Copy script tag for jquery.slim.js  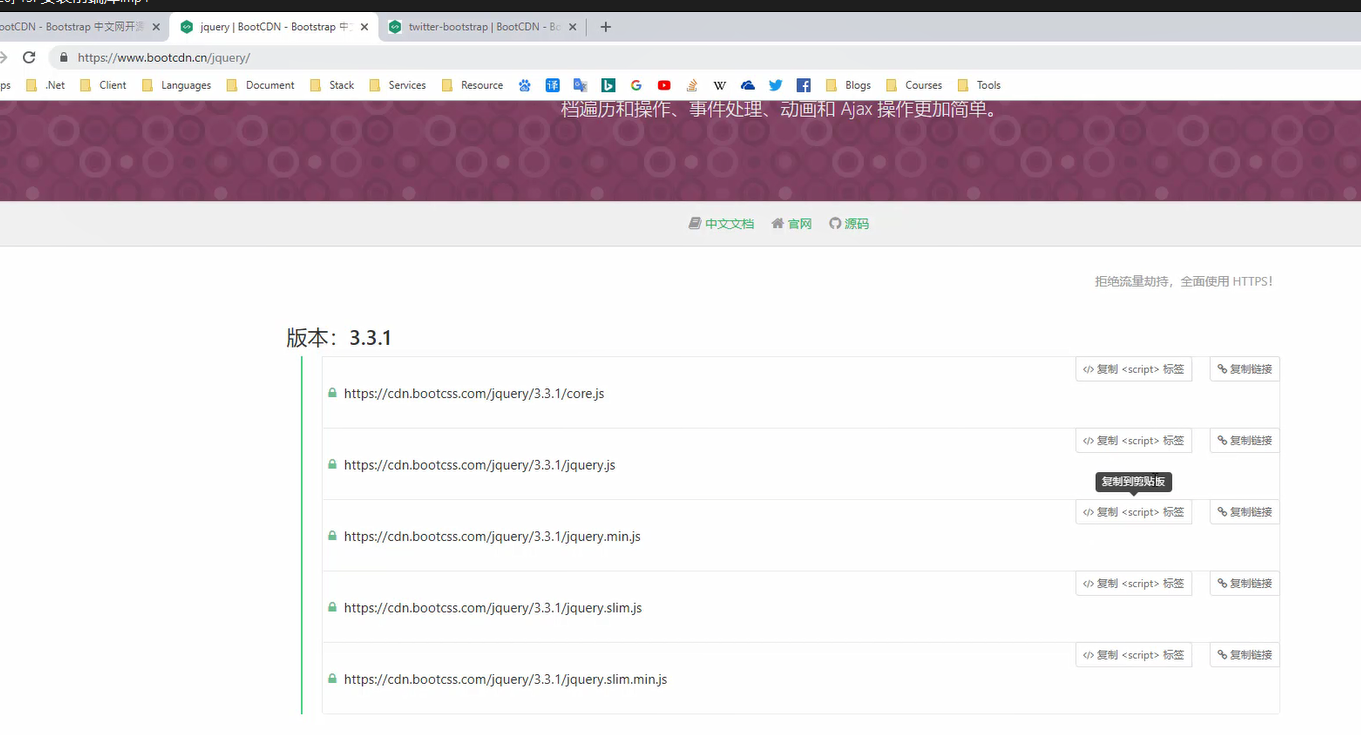click(1134, 583)
